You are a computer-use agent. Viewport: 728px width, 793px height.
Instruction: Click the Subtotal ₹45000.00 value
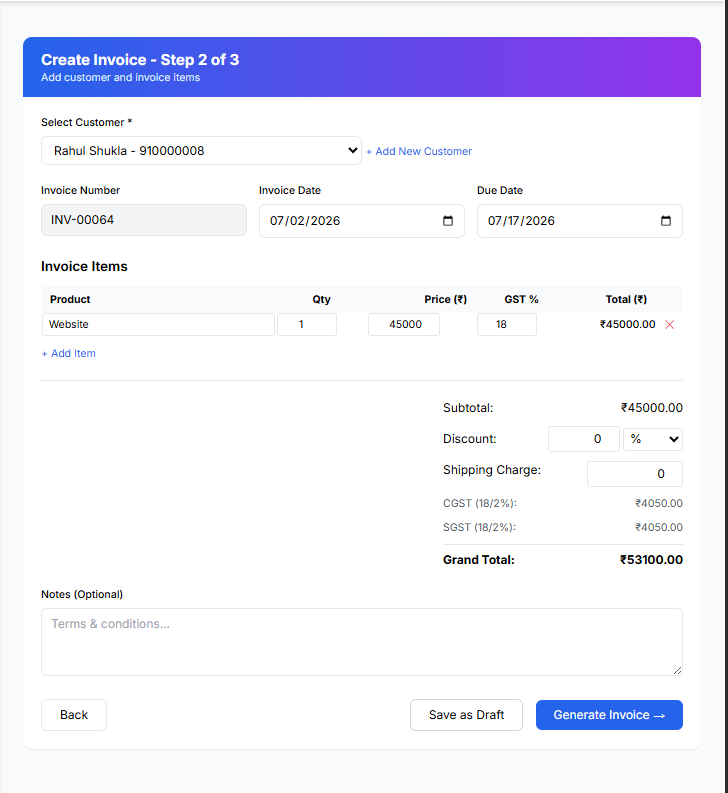tap(652, 408)
